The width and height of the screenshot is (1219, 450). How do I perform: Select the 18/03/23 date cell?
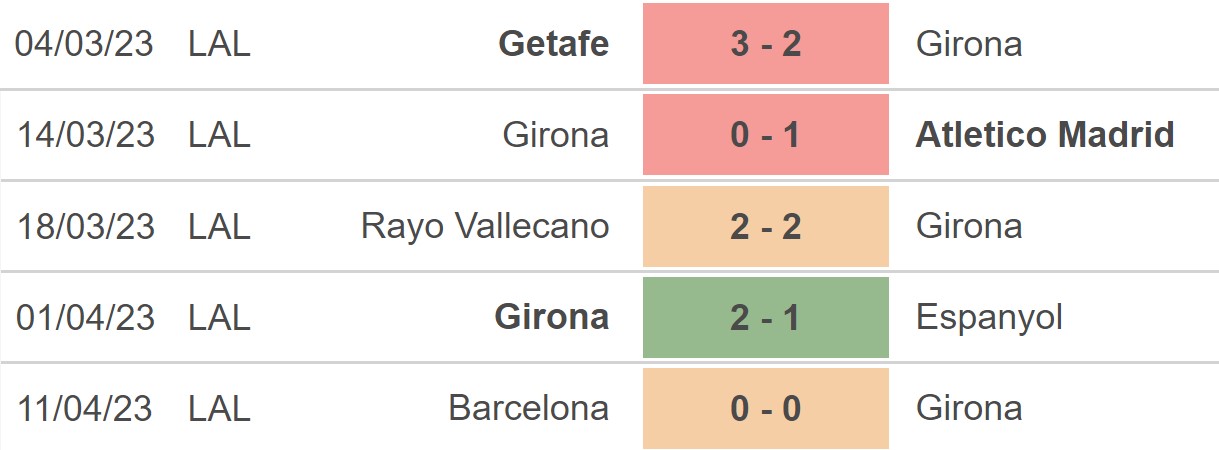coord(85,226)
